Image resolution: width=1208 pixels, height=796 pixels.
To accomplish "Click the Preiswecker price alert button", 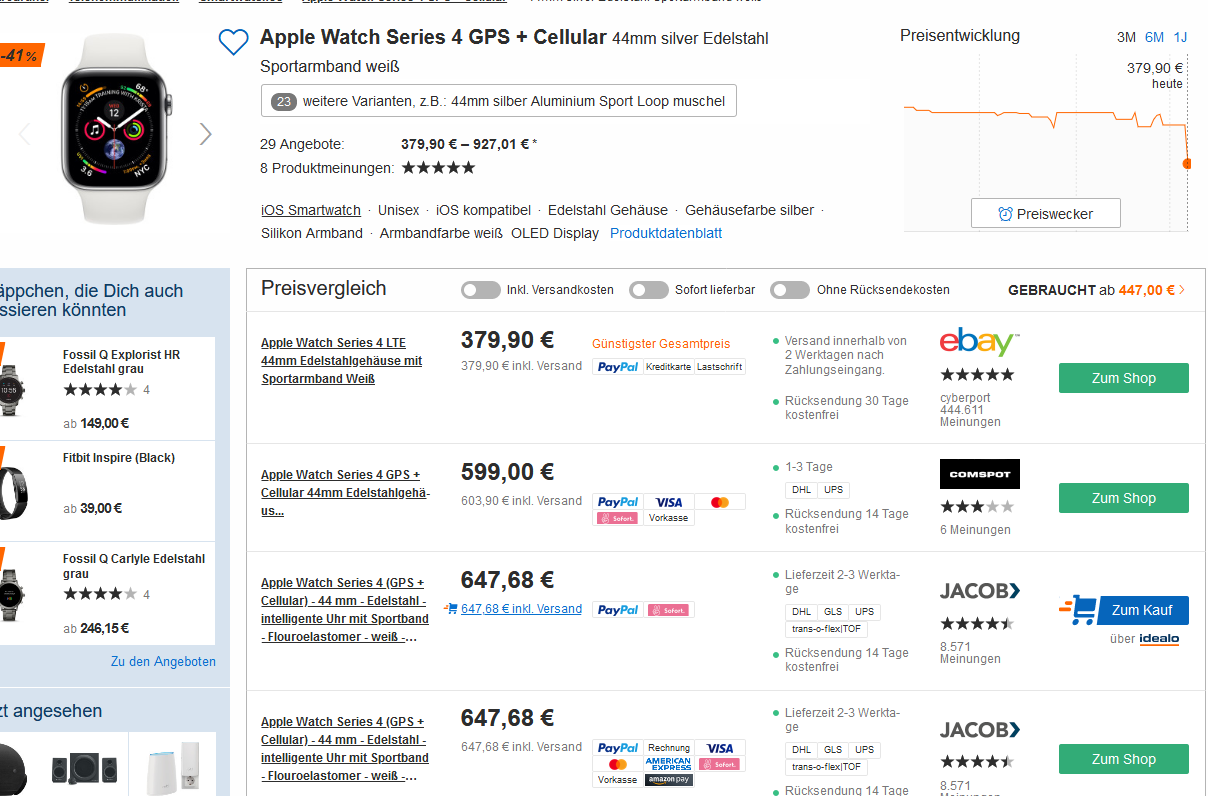I will (x=1045, y=214).
